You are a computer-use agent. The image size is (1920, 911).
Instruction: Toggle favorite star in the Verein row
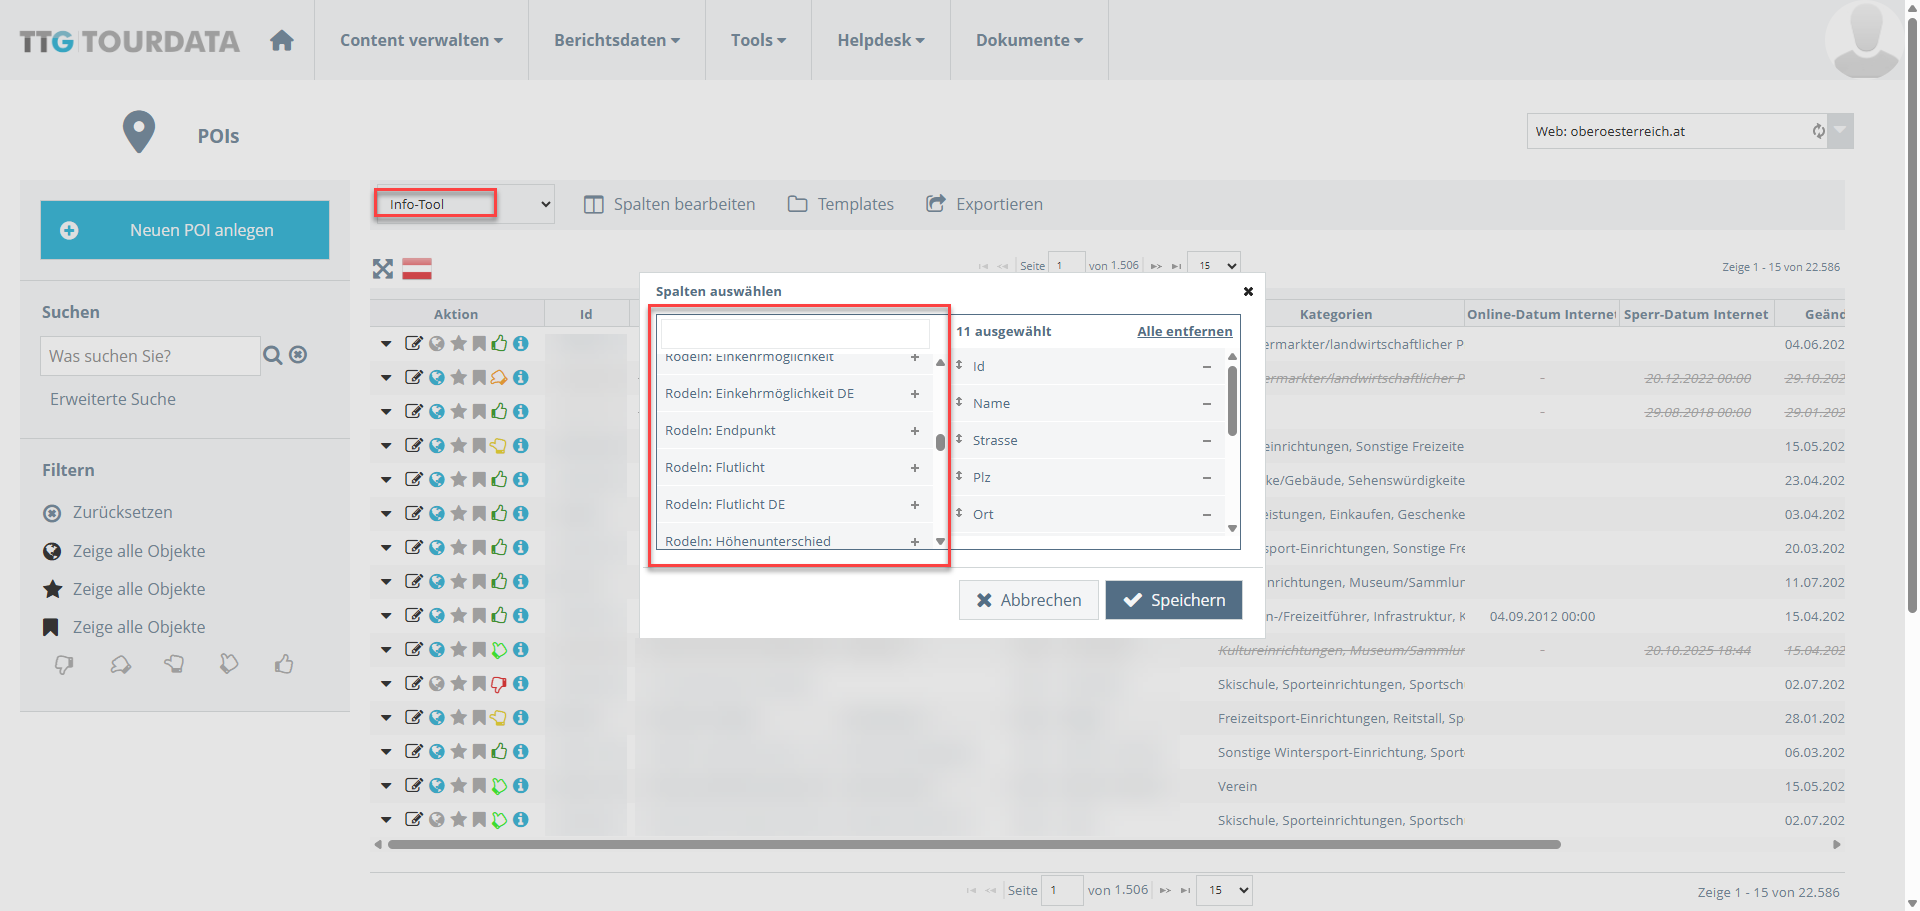459,785
